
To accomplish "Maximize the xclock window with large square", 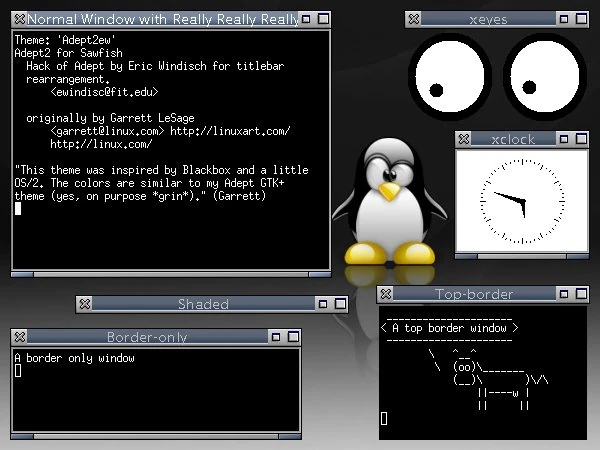I will [x=581, y=139].
